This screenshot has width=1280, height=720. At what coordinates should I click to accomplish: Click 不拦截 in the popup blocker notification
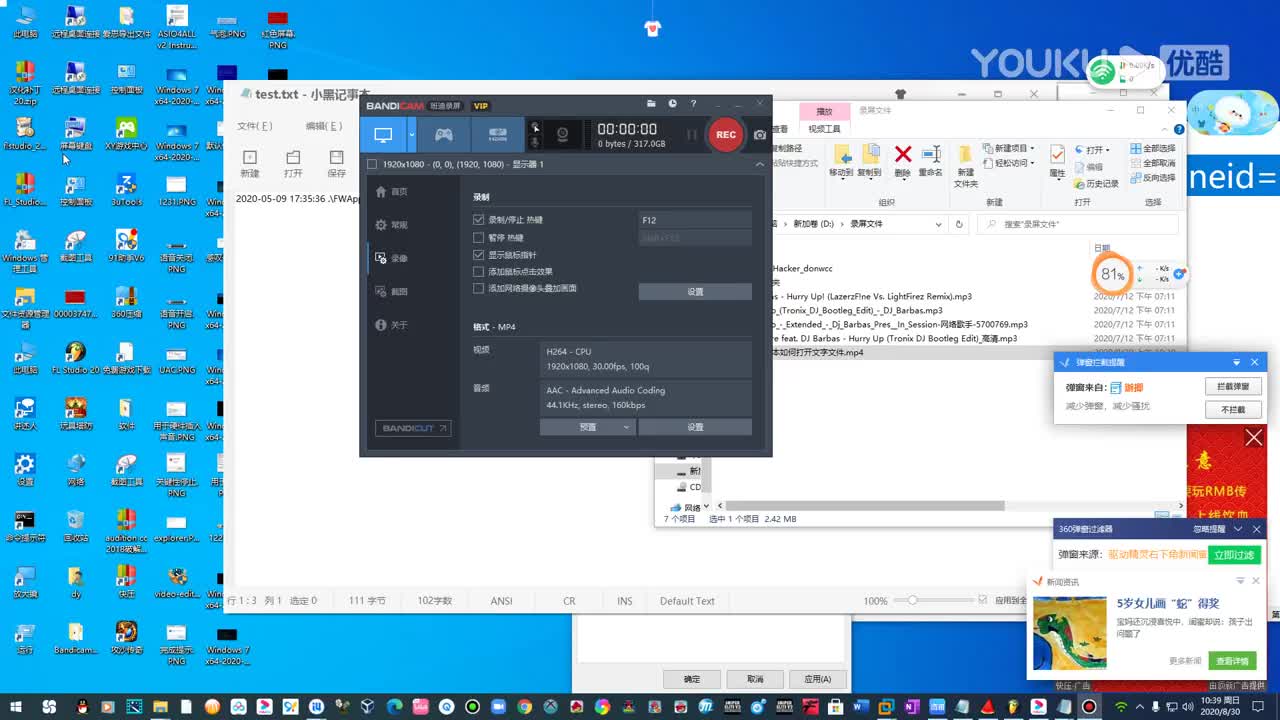coord(1234,408)
